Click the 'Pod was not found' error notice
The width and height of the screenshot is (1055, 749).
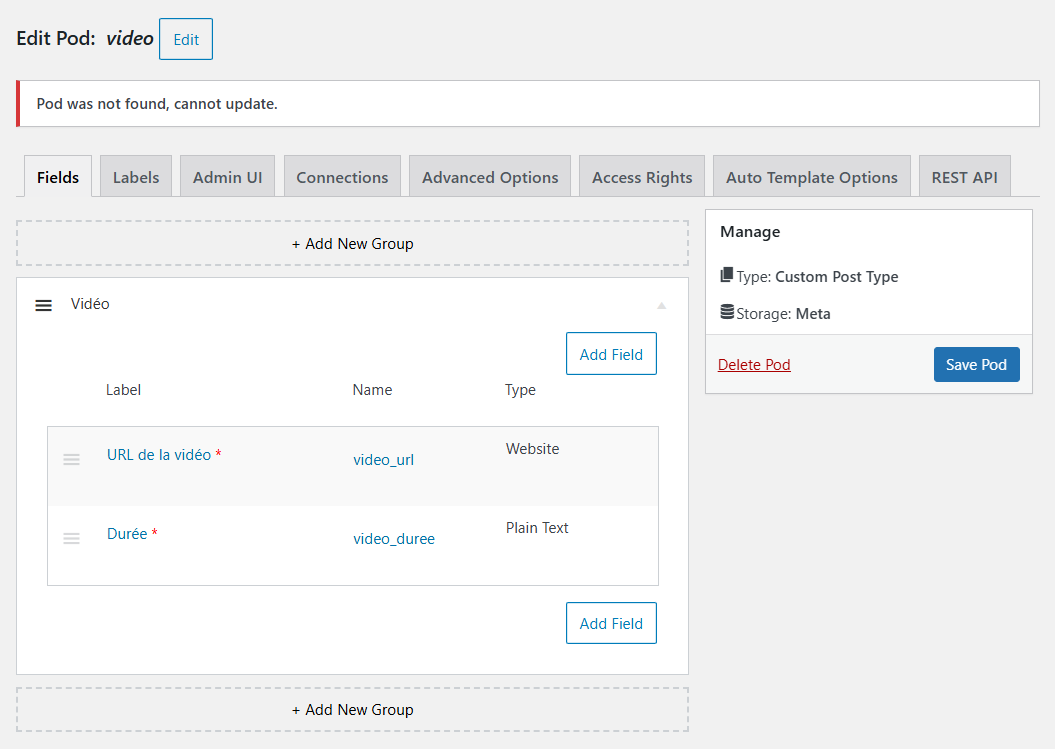coord(528,104)
